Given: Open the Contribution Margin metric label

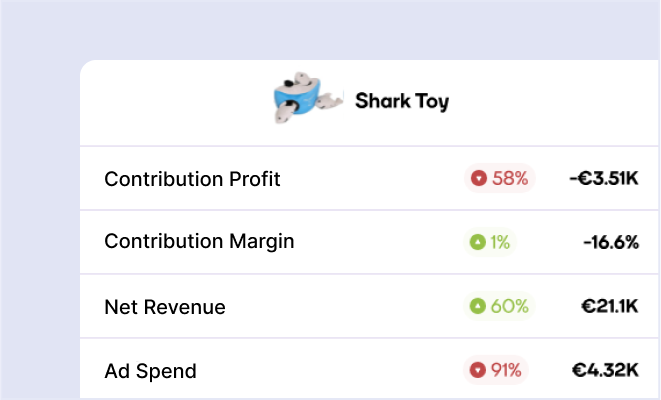Looking at the screenshot, I should point(199,242).
